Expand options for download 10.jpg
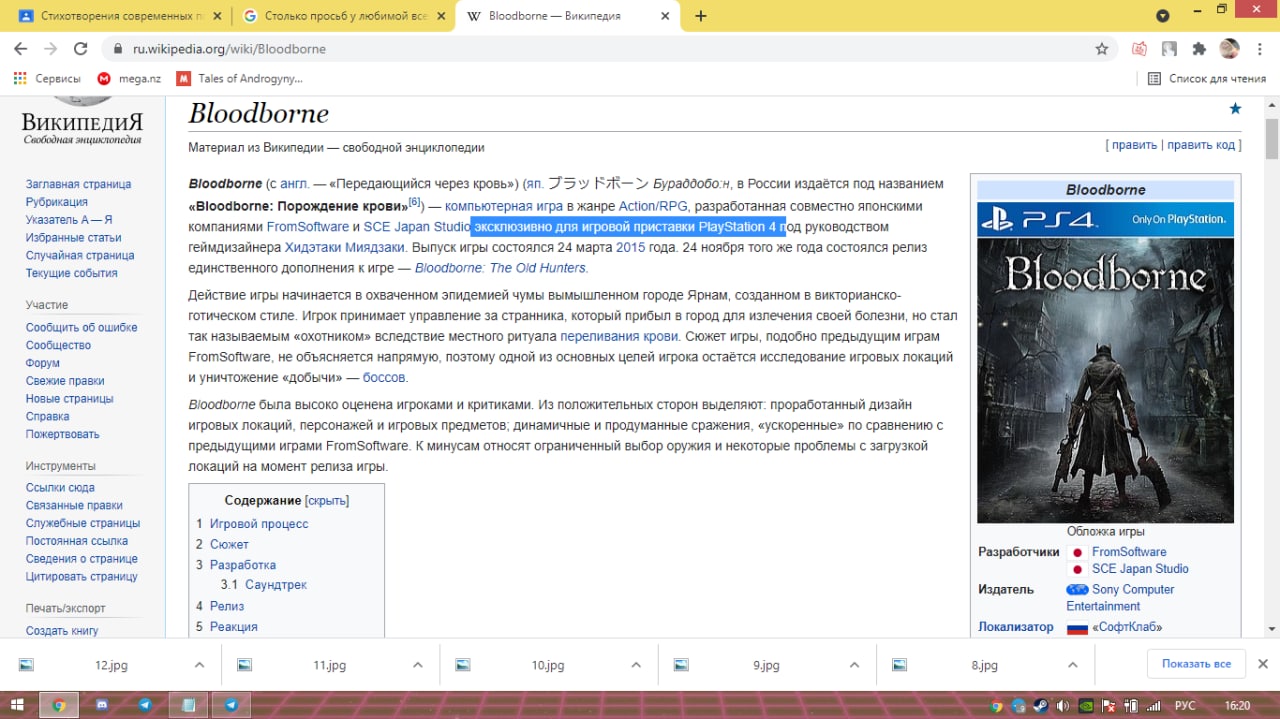Image resolution: width=1280 pixels, height=719 pixels. pyautogui.click(x=635, y=665)
